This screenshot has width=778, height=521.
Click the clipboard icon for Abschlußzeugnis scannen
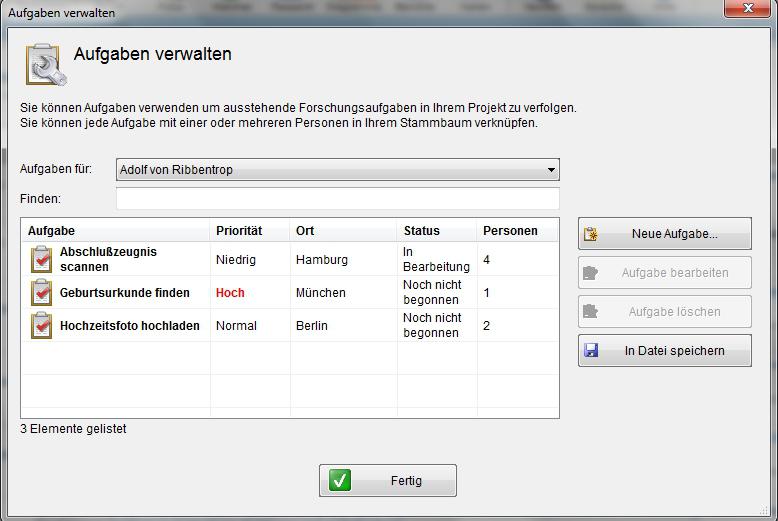(42, 259)
